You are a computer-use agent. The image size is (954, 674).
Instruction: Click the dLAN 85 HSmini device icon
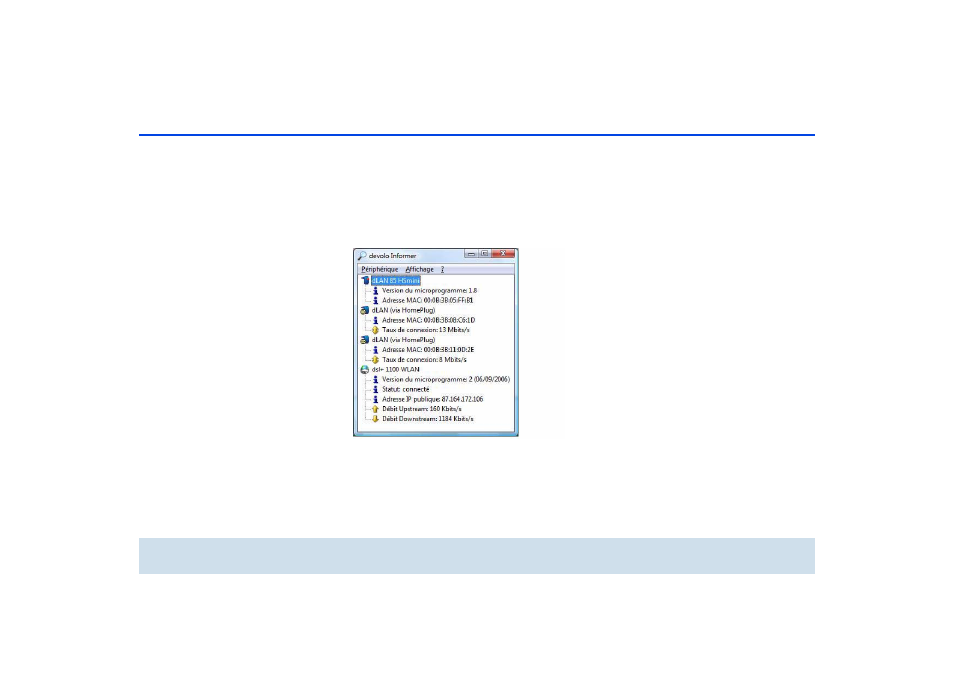pyautogui.click(x=365, y=280)
